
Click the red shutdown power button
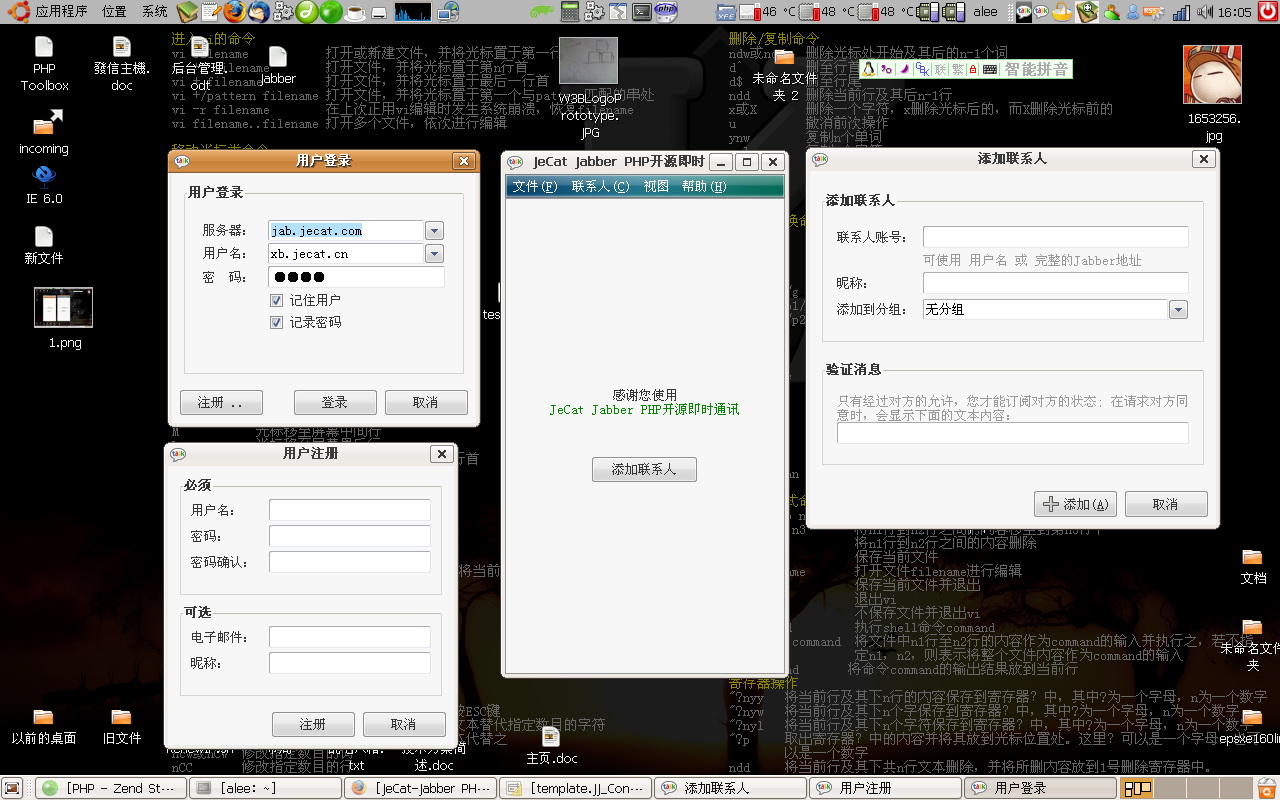pos(1269,11)
